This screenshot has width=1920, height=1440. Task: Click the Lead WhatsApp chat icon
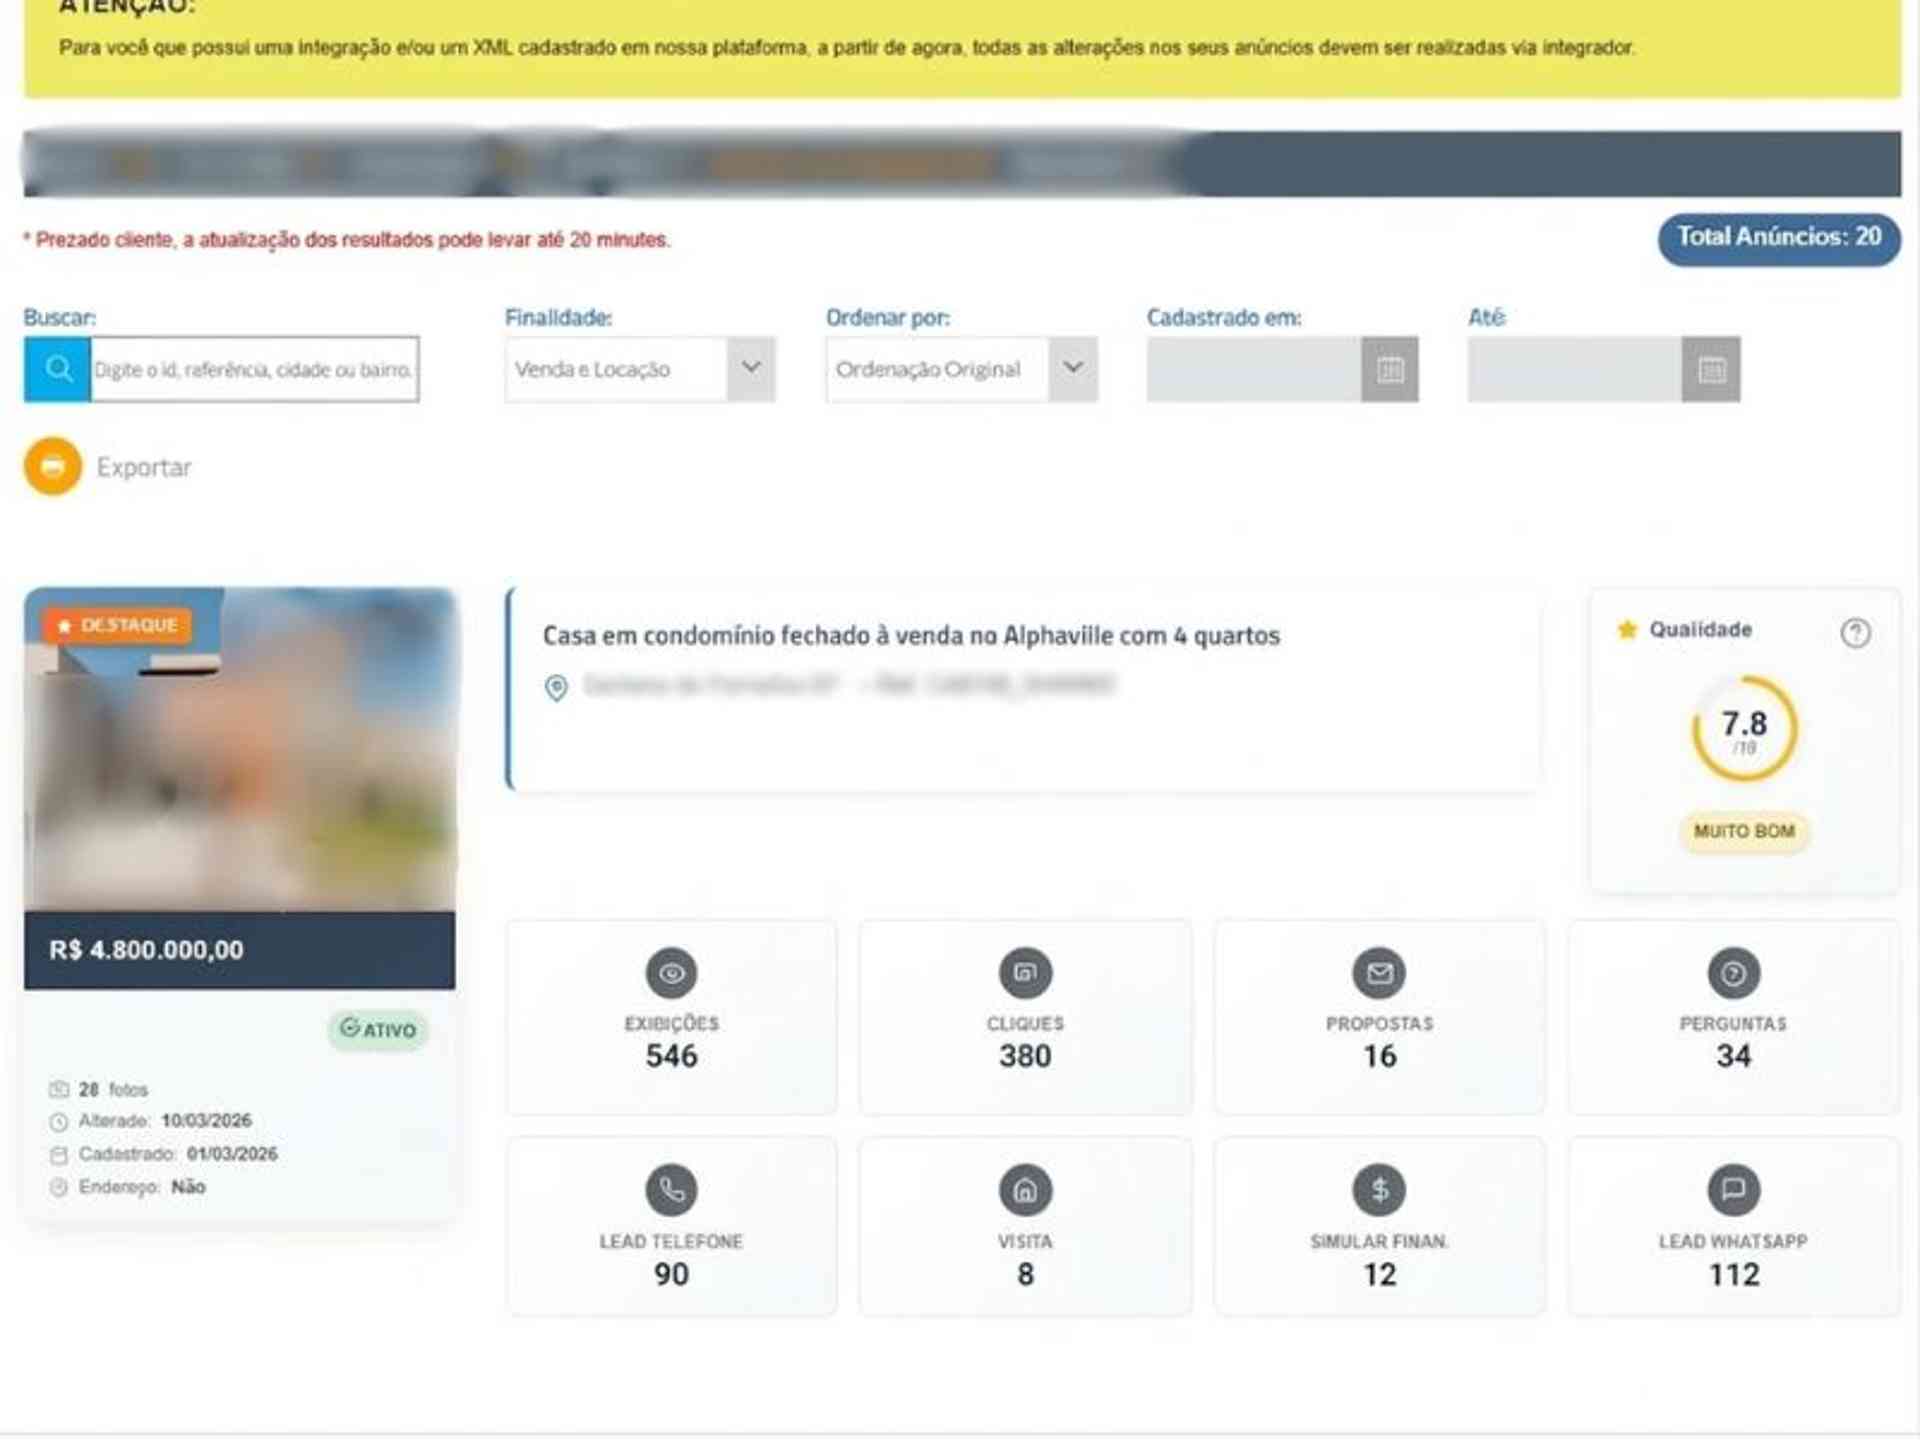[1733, 1189]
